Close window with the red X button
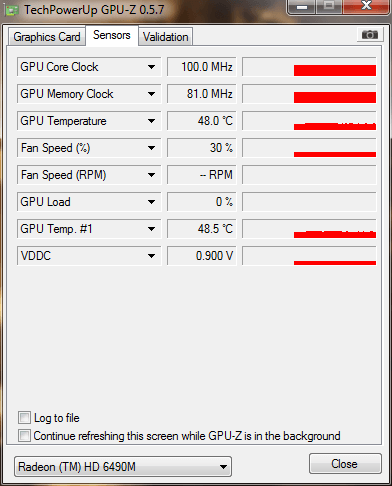The image size is (392, 486). click(367, 6)
